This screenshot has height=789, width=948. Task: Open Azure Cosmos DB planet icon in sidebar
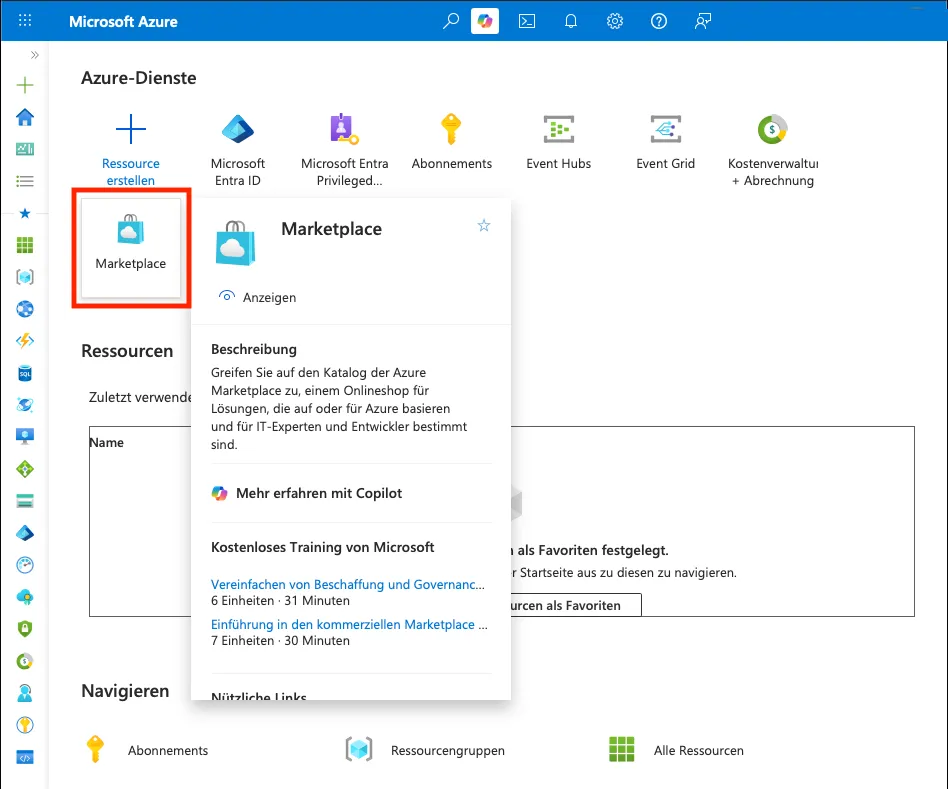25,405
